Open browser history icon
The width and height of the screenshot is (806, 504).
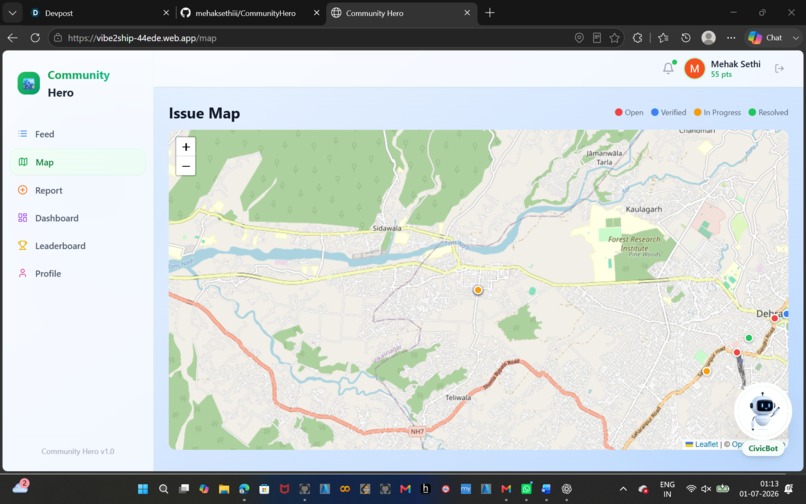pos(686,38)
